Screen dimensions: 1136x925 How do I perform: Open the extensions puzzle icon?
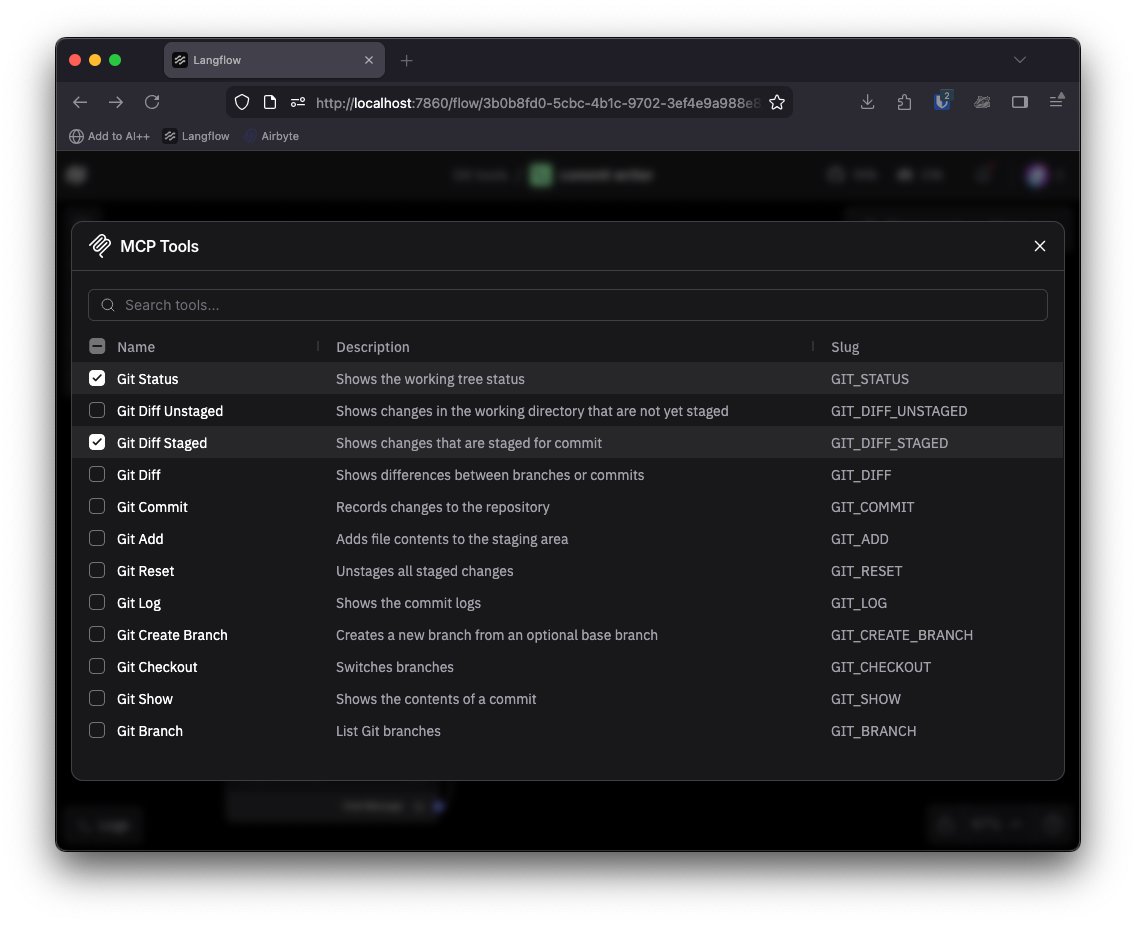click(904, 102)
